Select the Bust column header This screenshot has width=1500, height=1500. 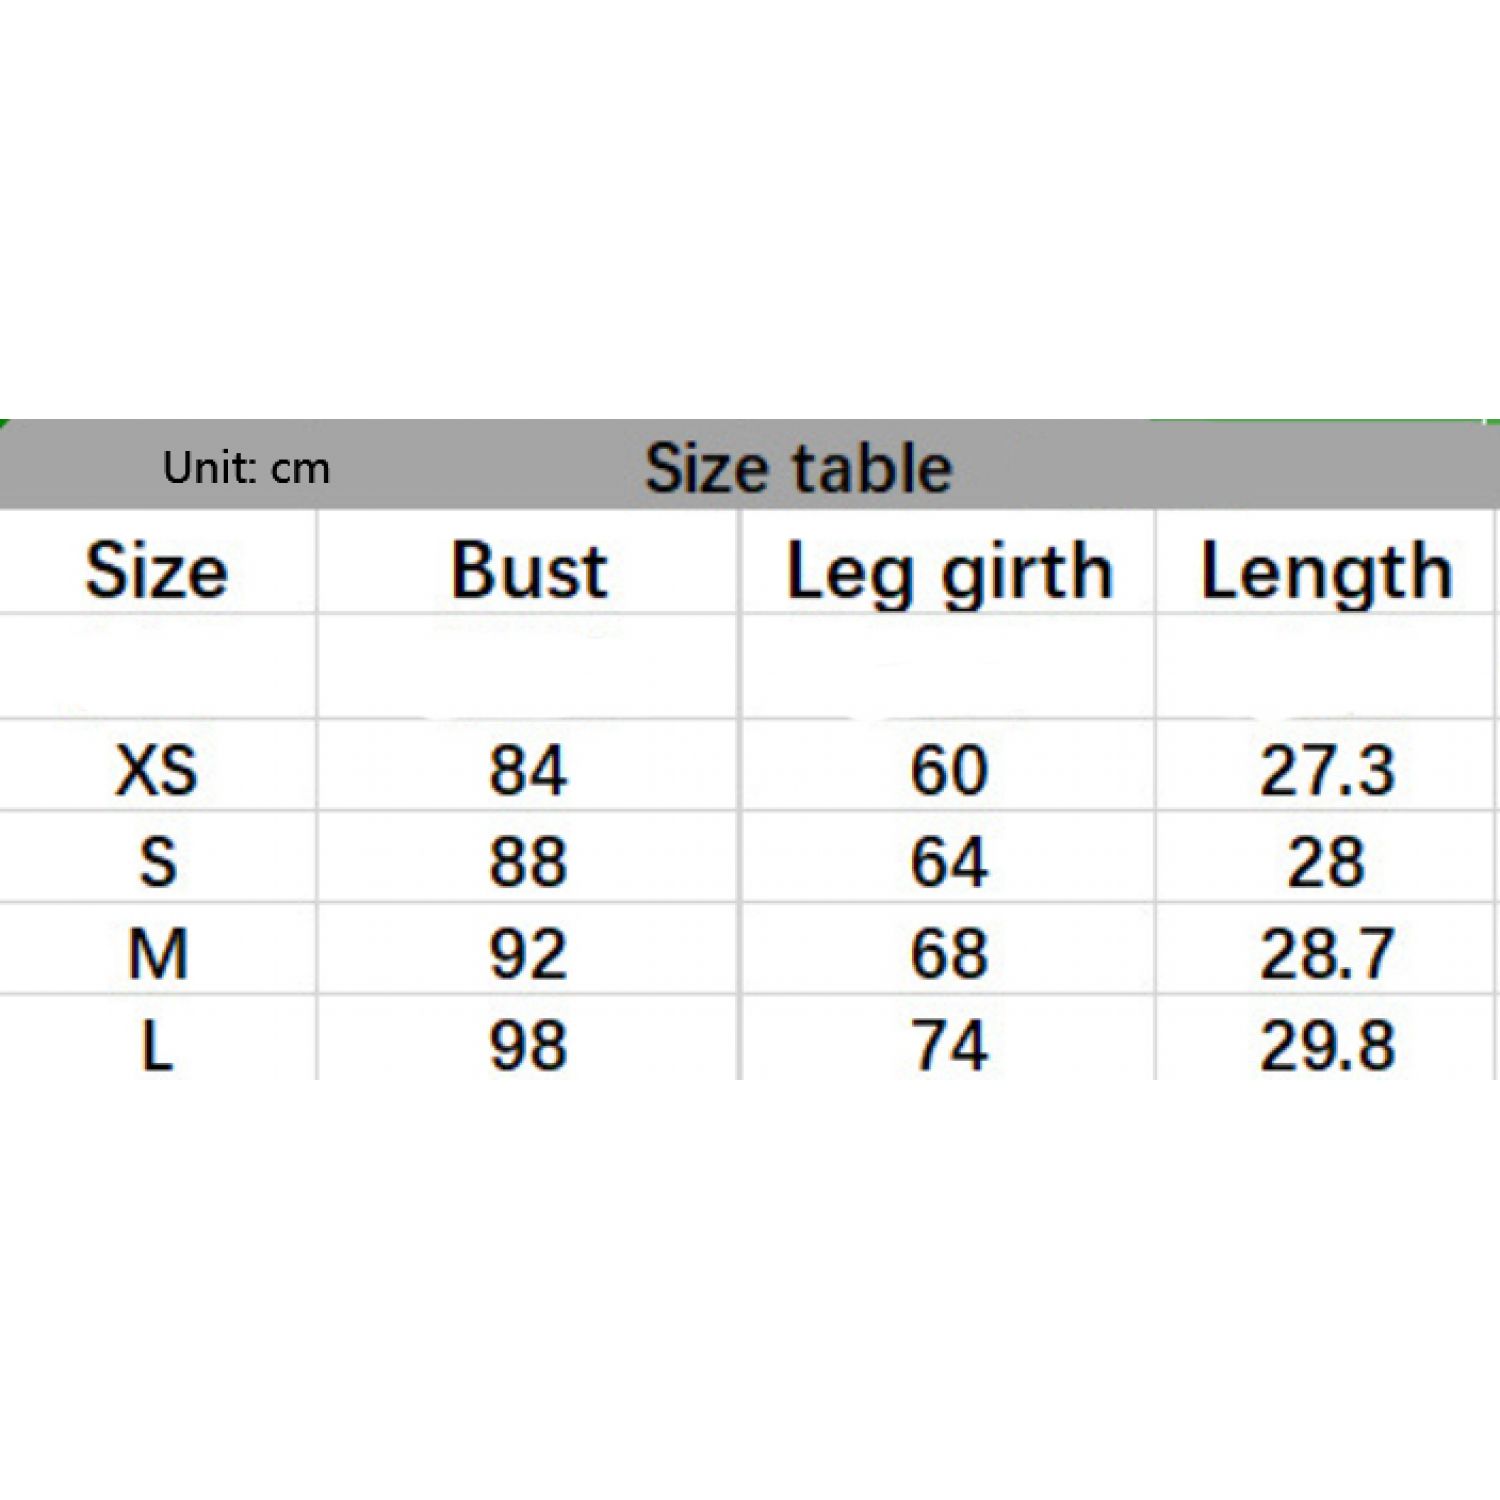pos(528,571)
